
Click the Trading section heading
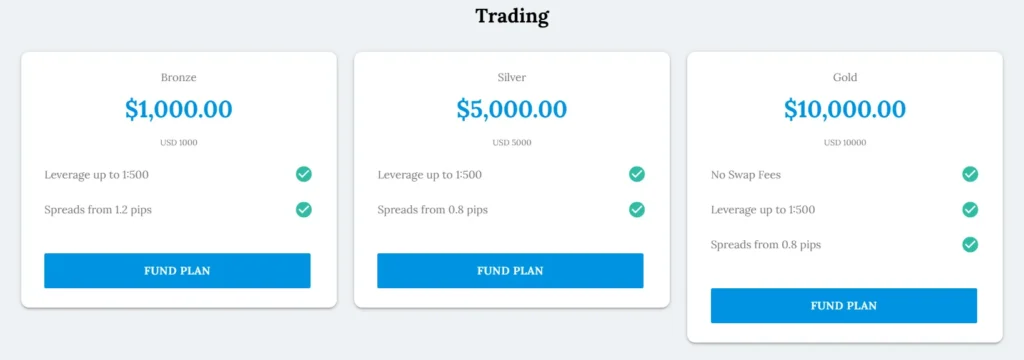pos(512,16)
